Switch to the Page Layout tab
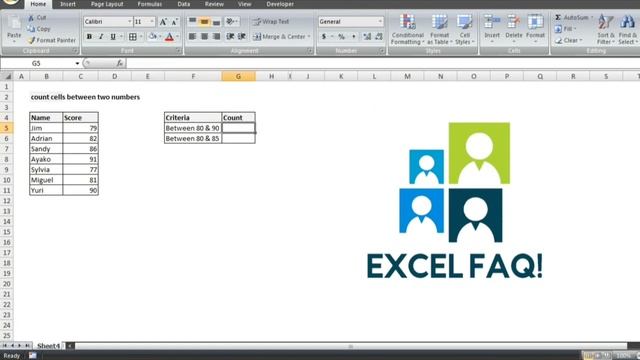This screenshot has width=640, height=360. 107,4
